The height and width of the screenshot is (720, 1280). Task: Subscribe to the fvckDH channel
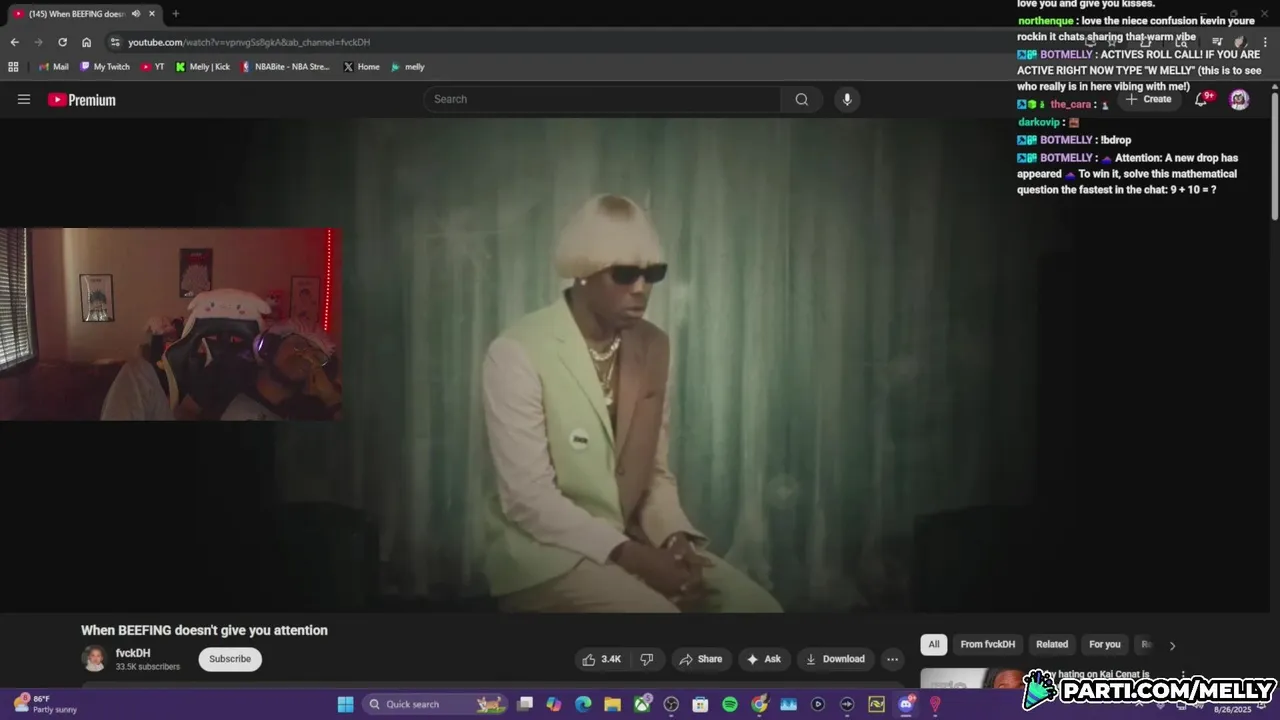(x=230, y=659)
